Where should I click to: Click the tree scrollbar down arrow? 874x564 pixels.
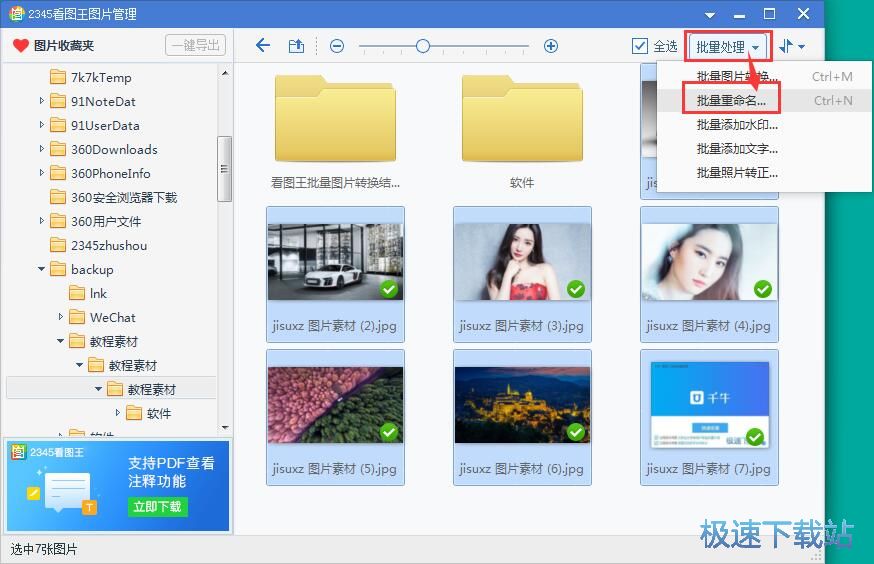pyautogui.click(x=225, y=427)
